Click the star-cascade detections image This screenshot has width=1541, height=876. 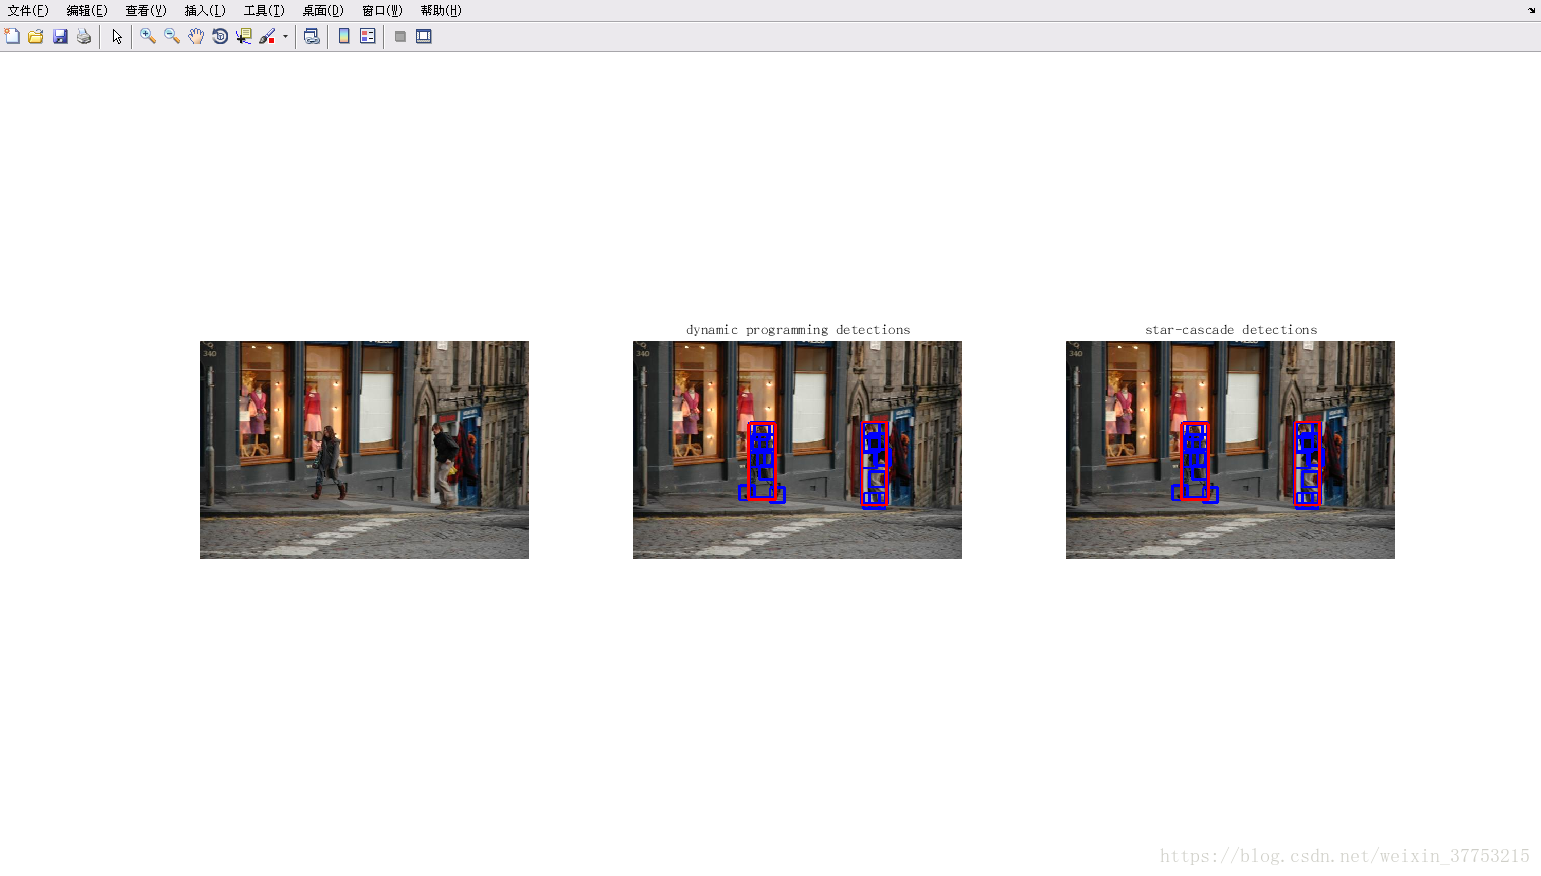(x=1230, y=450)
